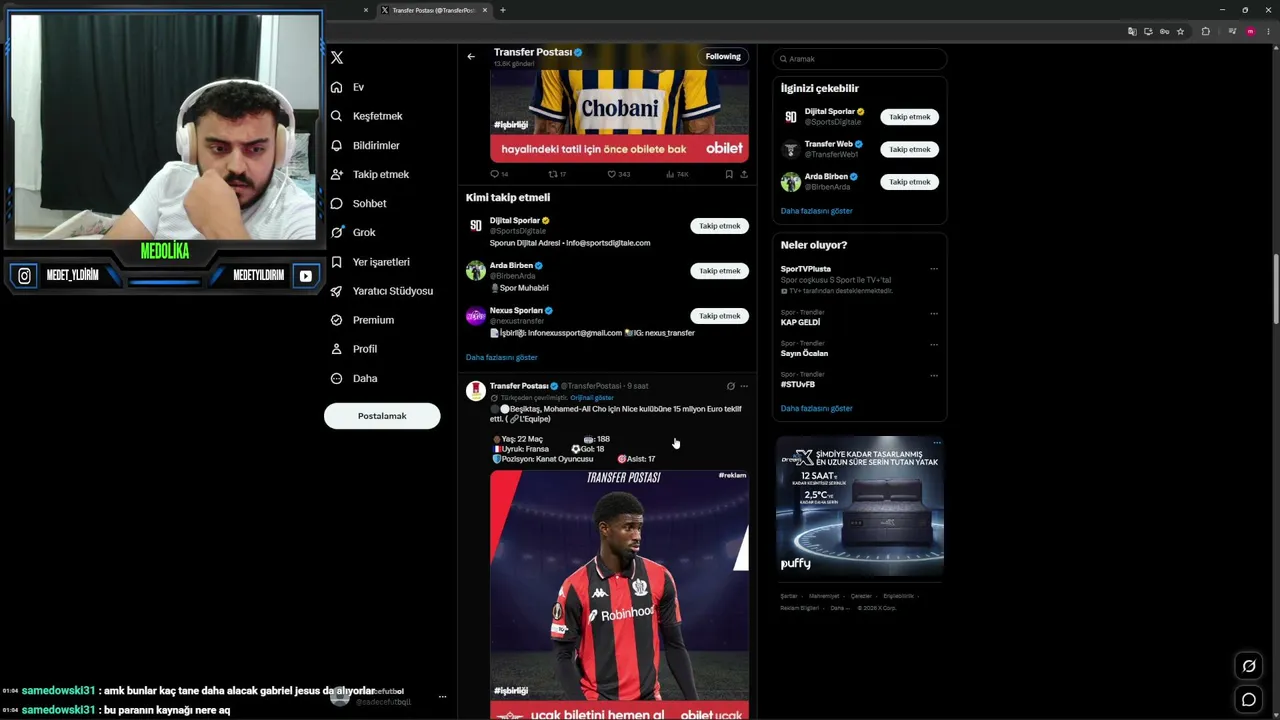Open Sohbet (Chat) in sidebar

(x=358, y=203)
